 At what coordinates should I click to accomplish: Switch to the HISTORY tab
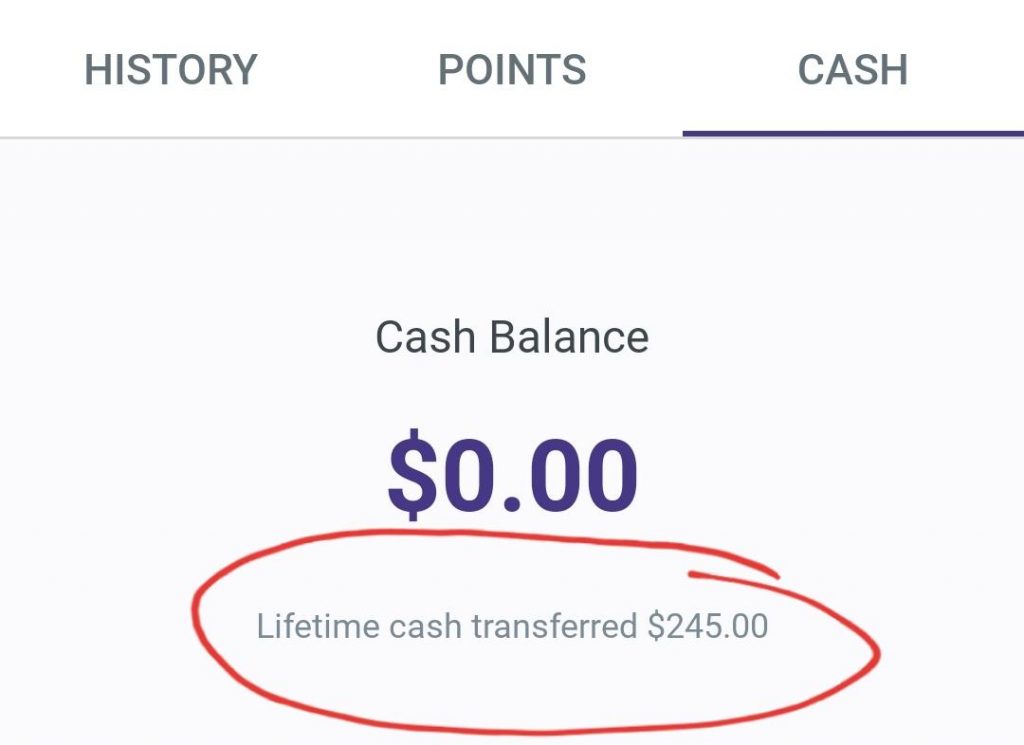pyautogui.click(x=170, y=68)
